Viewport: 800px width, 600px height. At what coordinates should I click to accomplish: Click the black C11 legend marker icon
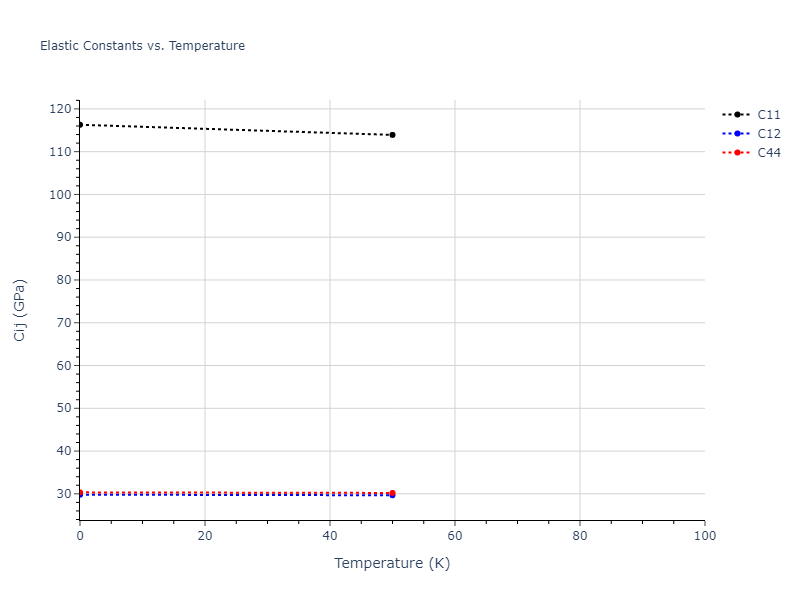click(x=737, y=114)
